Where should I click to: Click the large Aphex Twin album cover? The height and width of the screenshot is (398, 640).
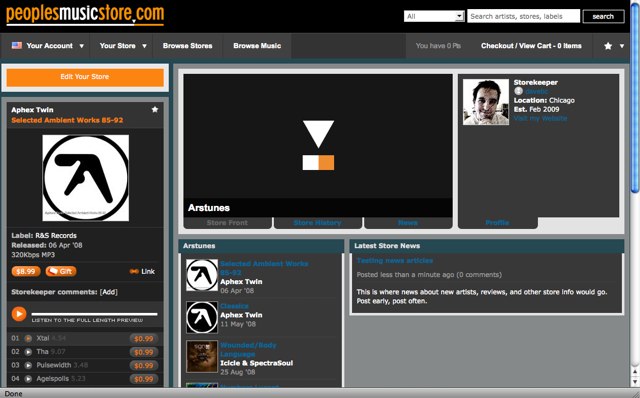[86, 178]
